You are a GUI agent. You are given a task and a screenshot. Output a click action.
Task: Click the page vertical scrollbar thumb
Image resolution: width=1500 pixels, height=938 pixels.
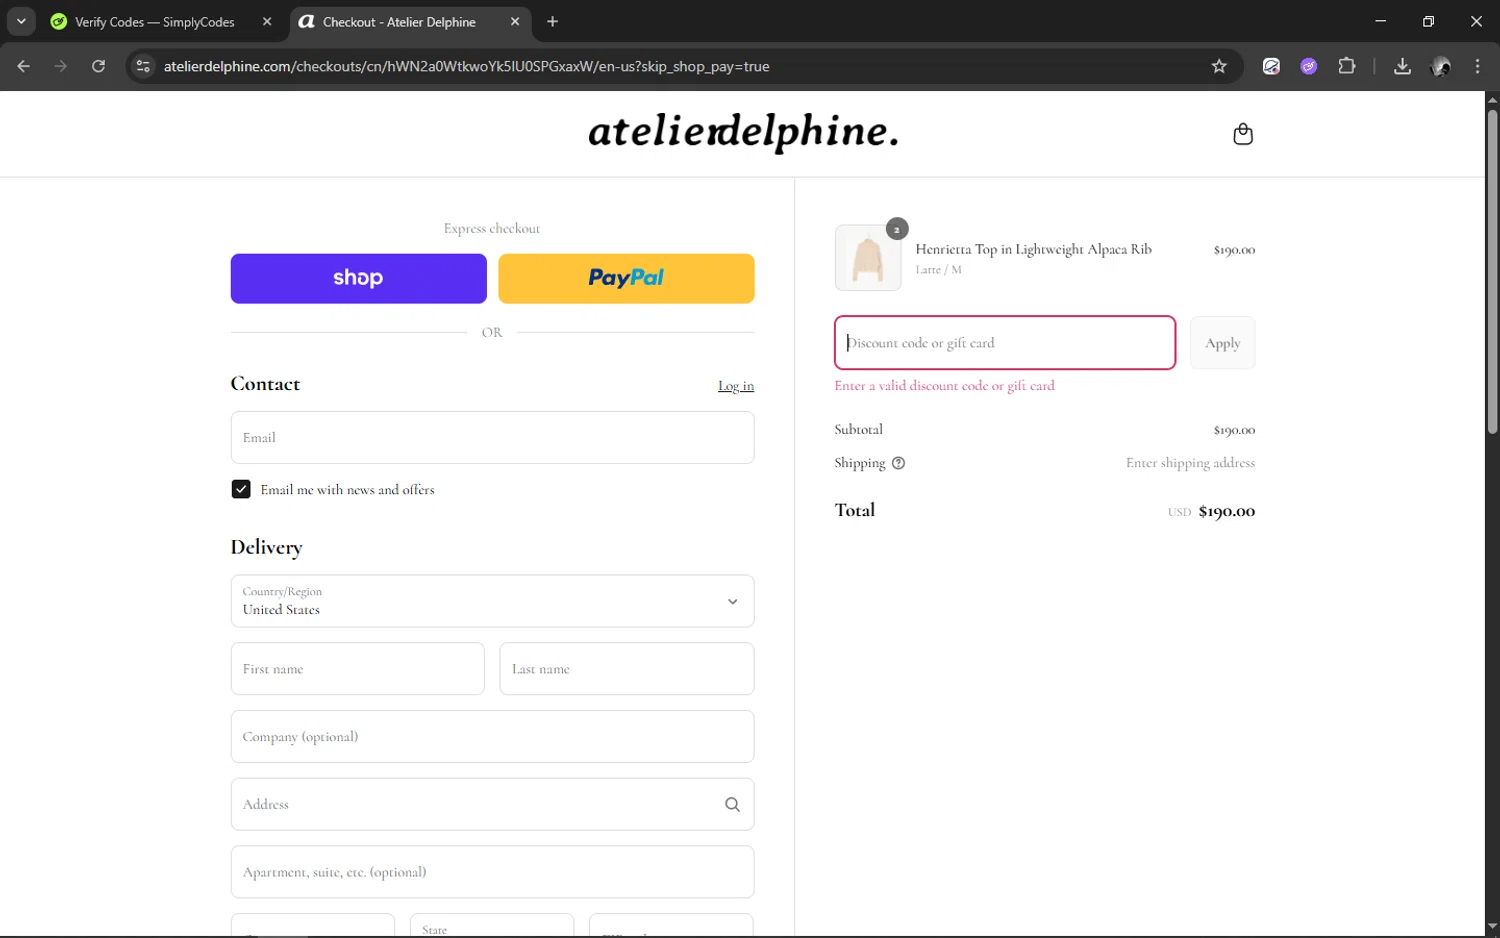(1492, 270)
